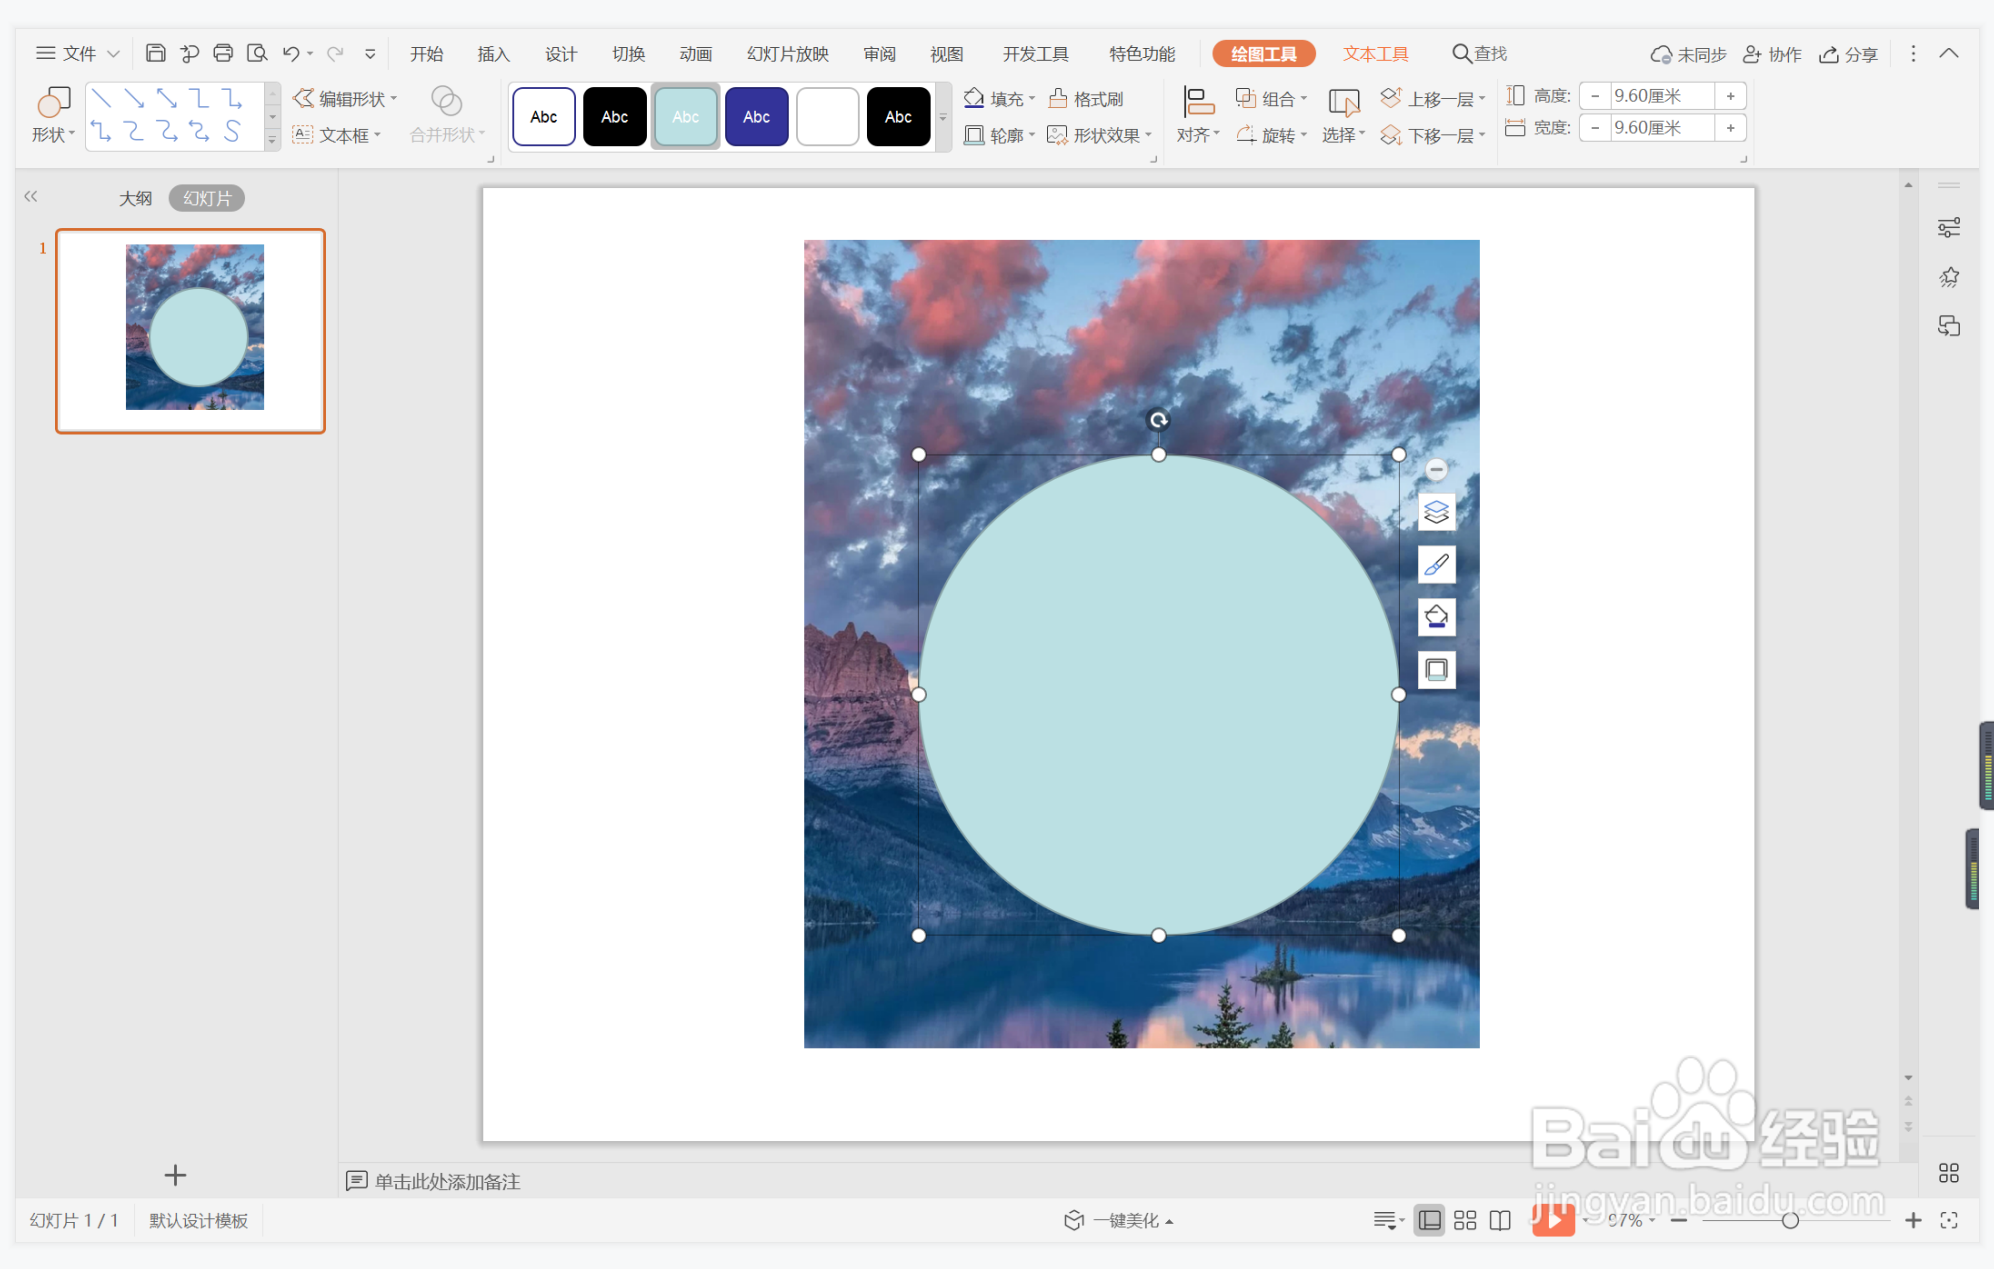Click the fill bucket floating button
Viewport: 1994px width, 1269px height.
pyautogui.click(x=1436, y=617)
